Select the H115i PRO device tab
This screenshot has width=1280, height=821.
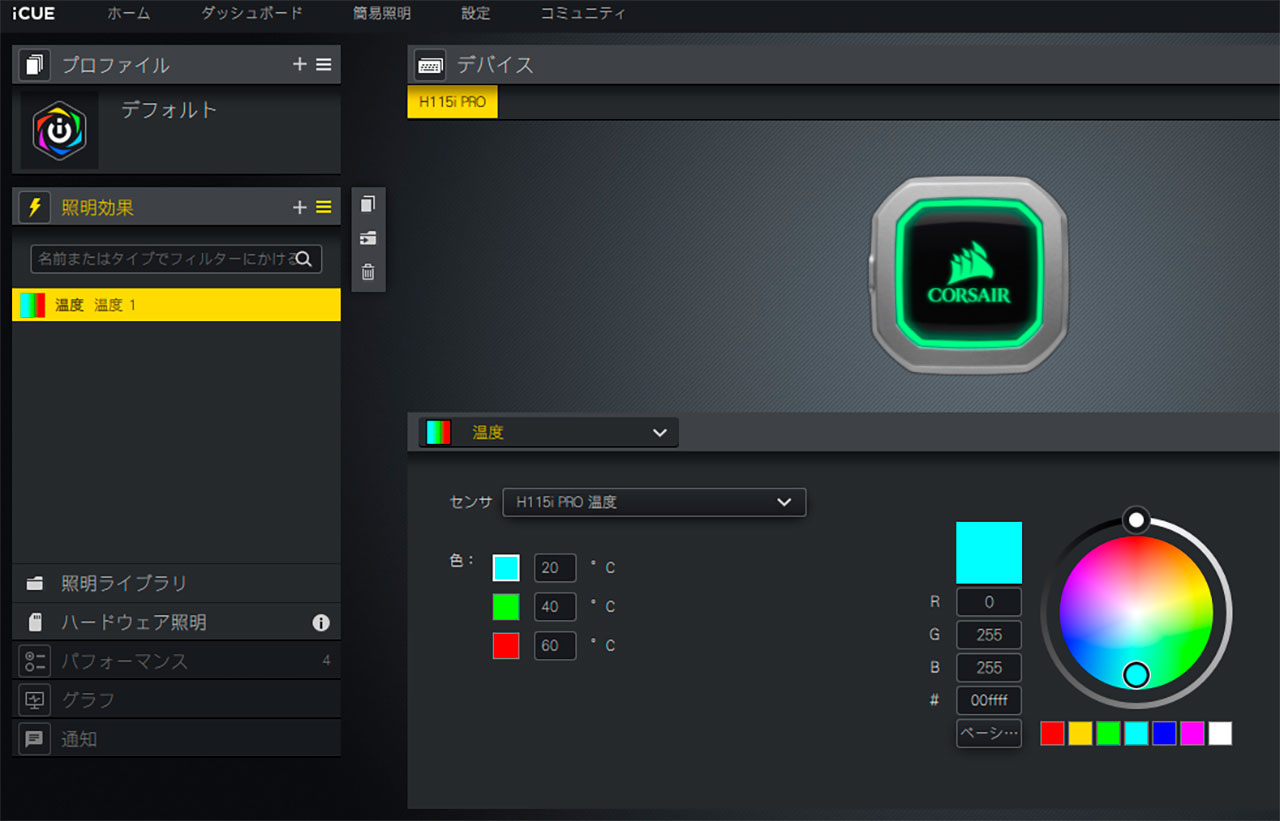452,102
